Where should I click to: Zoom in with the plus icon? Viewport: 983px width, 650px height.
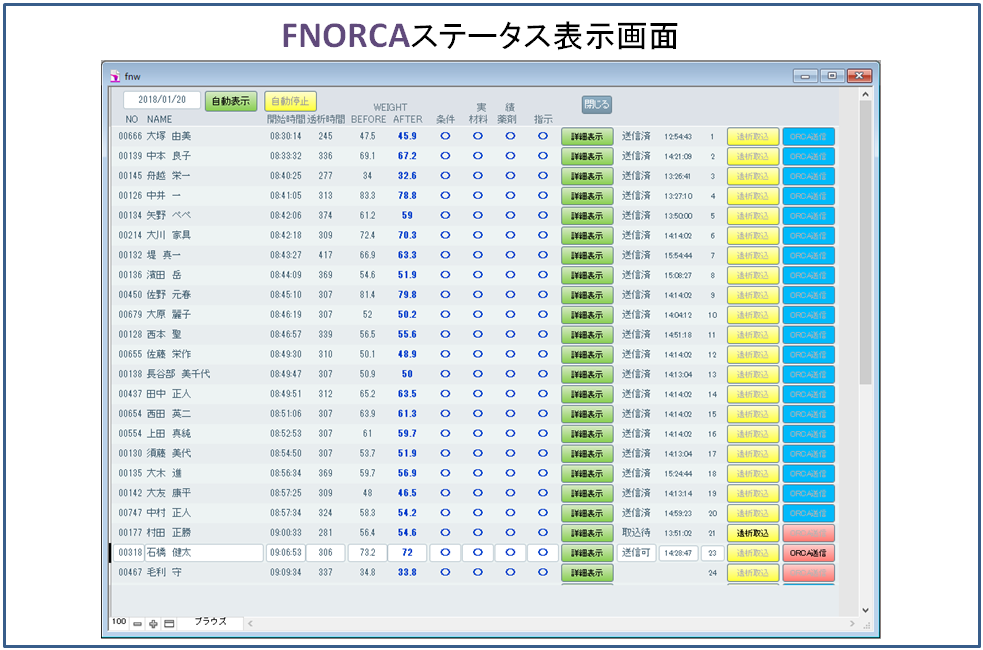click(x=153, y=624)
